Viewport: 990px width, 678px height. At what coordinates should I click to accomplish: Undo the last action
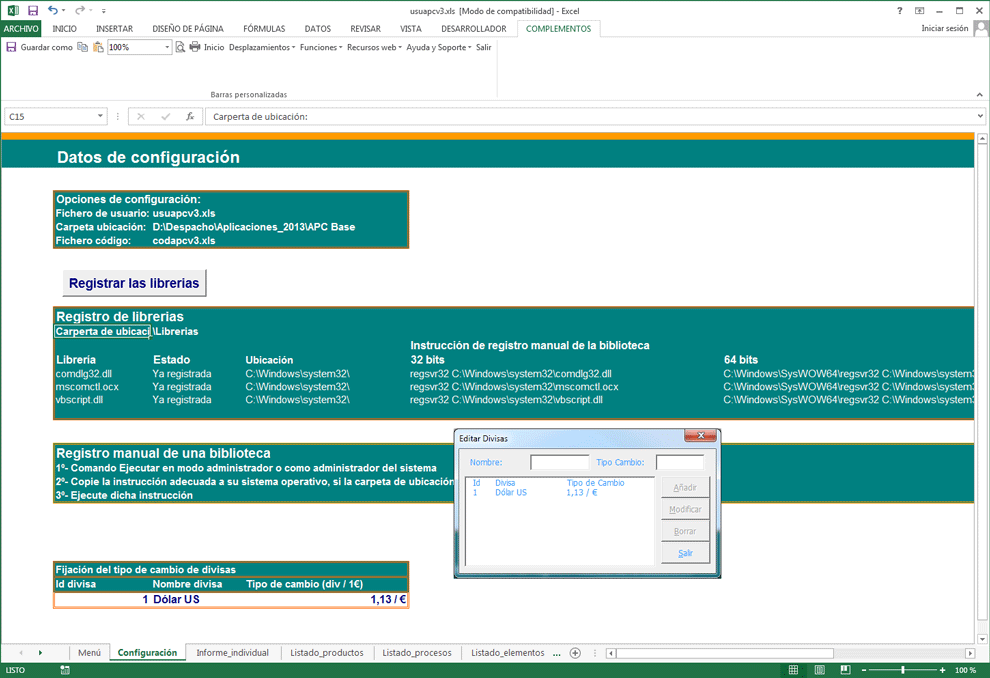click(53, 11)
